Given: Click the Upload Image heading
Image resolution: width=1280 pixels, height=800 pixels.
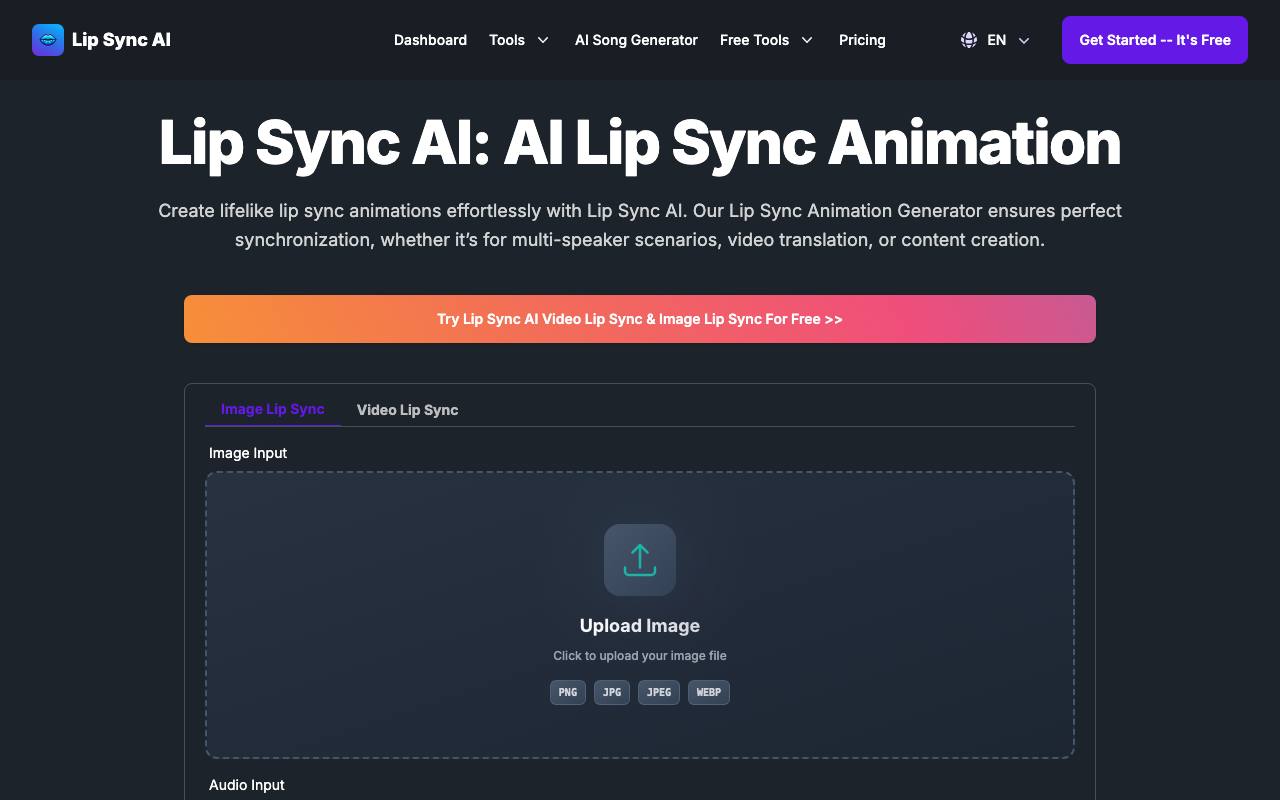Looking at the screenshot, I should pyautogui.click(x=640, y=626).
